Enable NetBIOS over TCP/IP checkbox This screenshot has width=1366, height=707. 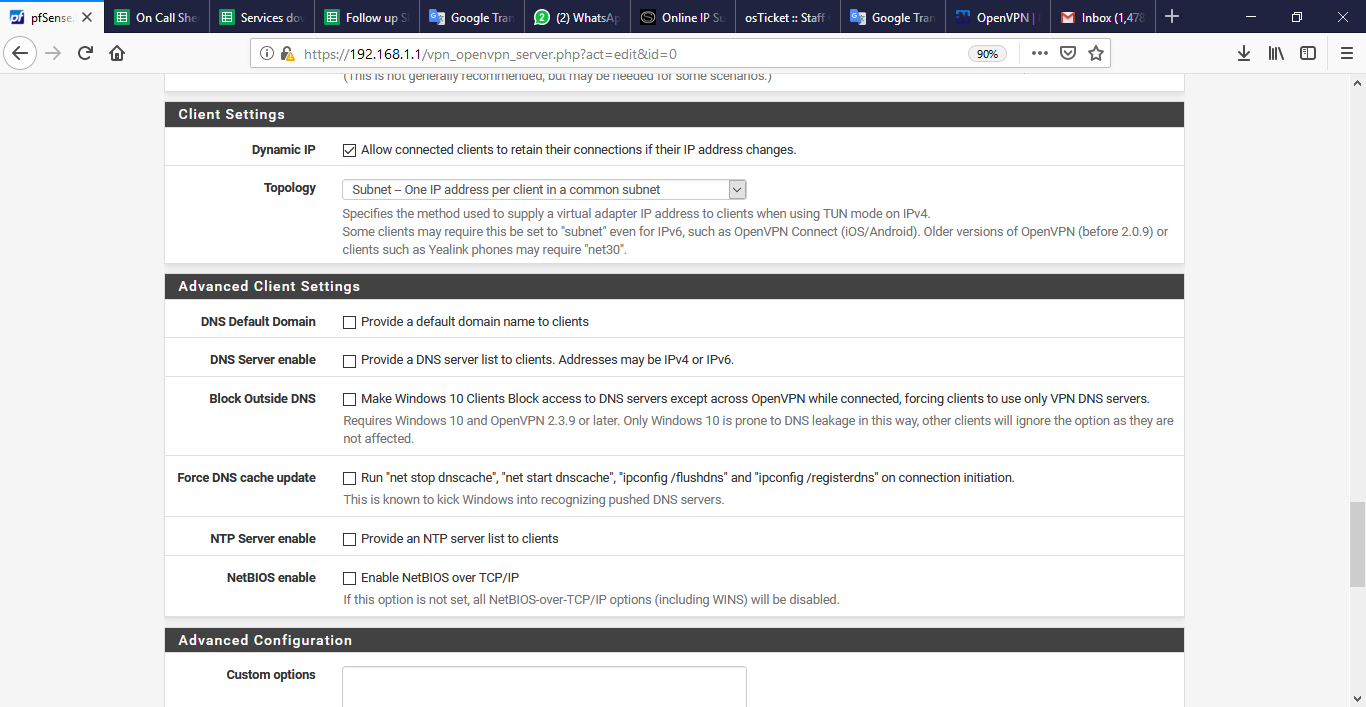click(350, 578)
